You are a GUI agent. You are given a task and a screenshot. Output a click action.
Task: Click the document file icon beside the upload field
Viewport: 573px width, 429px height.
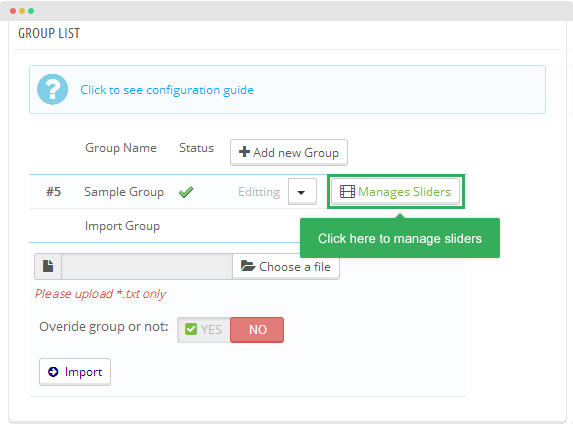pyautogui.click(x=48, y=266)
